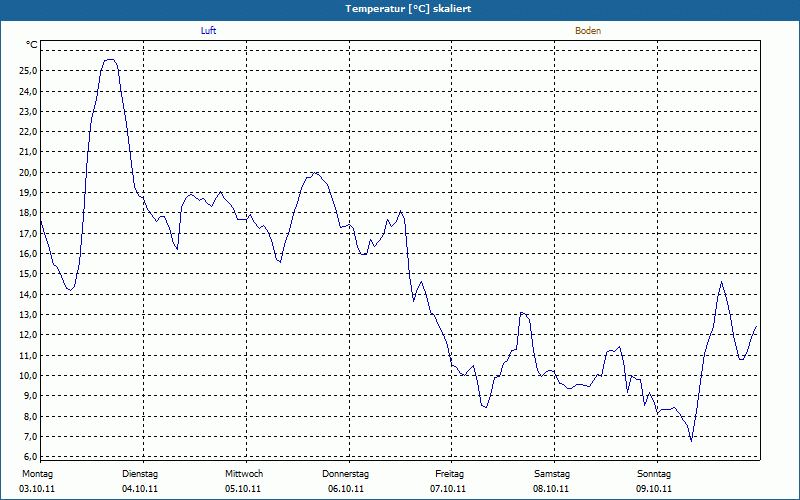800x500 pixels.
Task: Click the 06.10.11 date label
Action: [346, 489]
